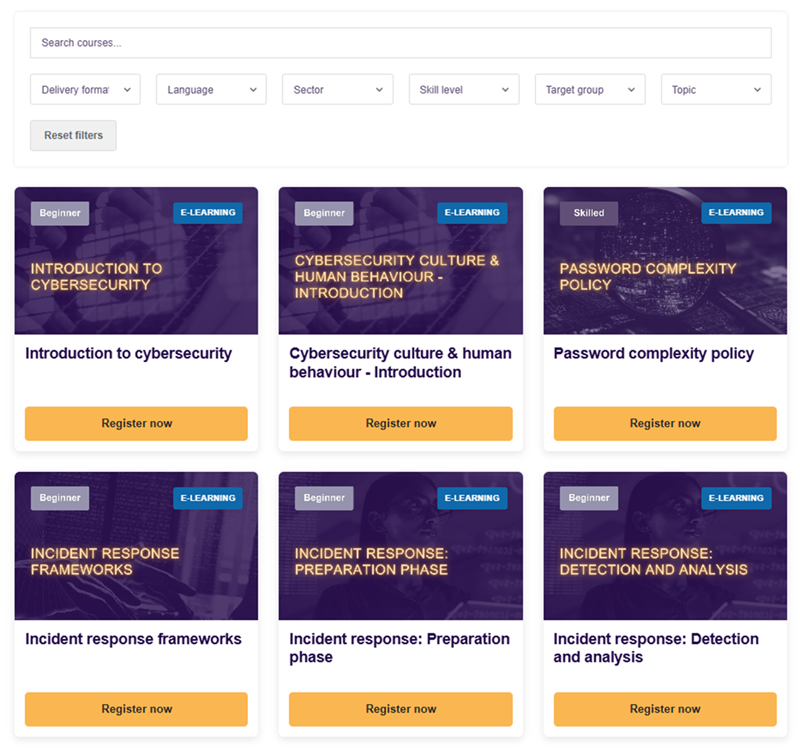800x748 pixels.
Task: Open the Password complexity policy title link
Action: pos(653,353)
